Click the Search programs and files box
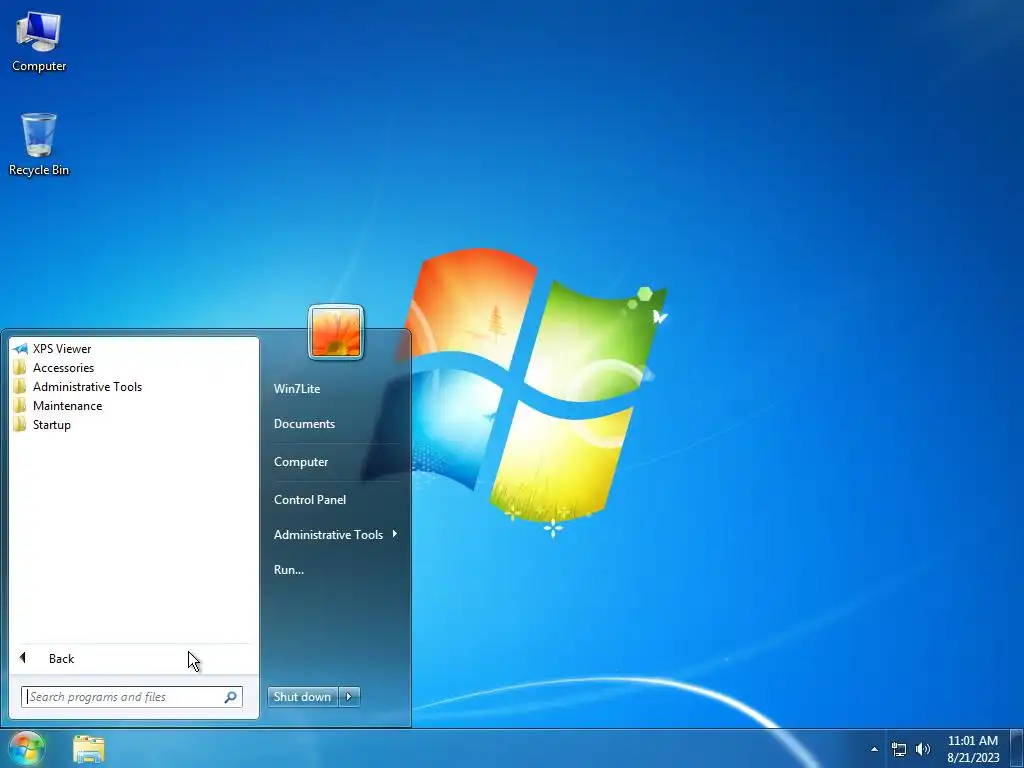 (131, 697)
